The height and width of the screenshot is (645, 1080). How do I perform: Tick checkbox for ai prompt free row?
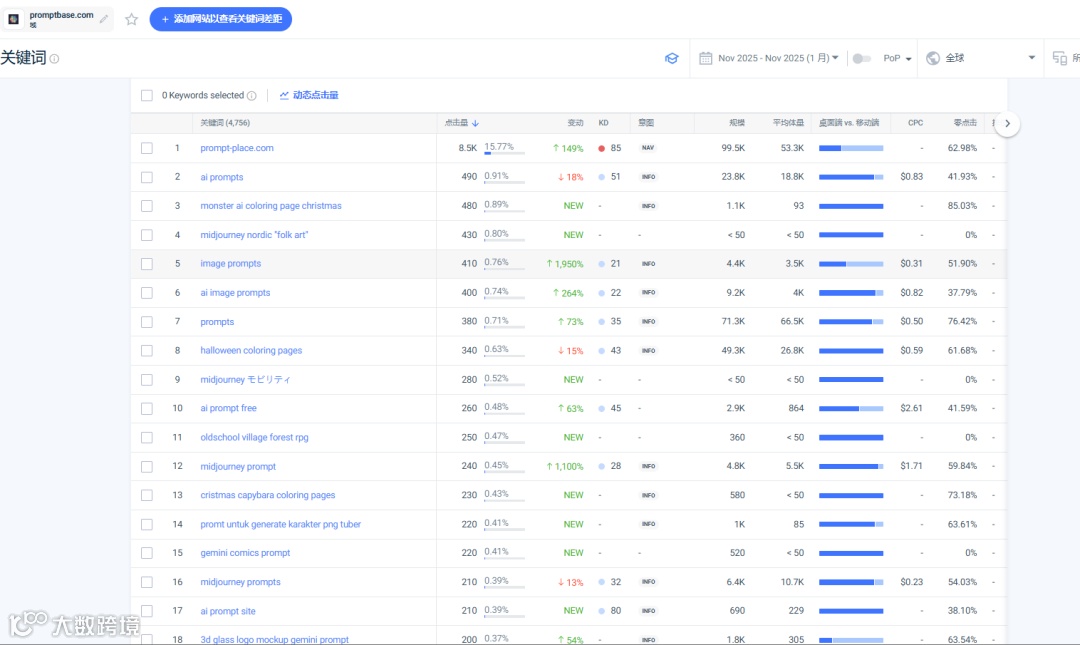pyautogui.click(x=147, y=409)
